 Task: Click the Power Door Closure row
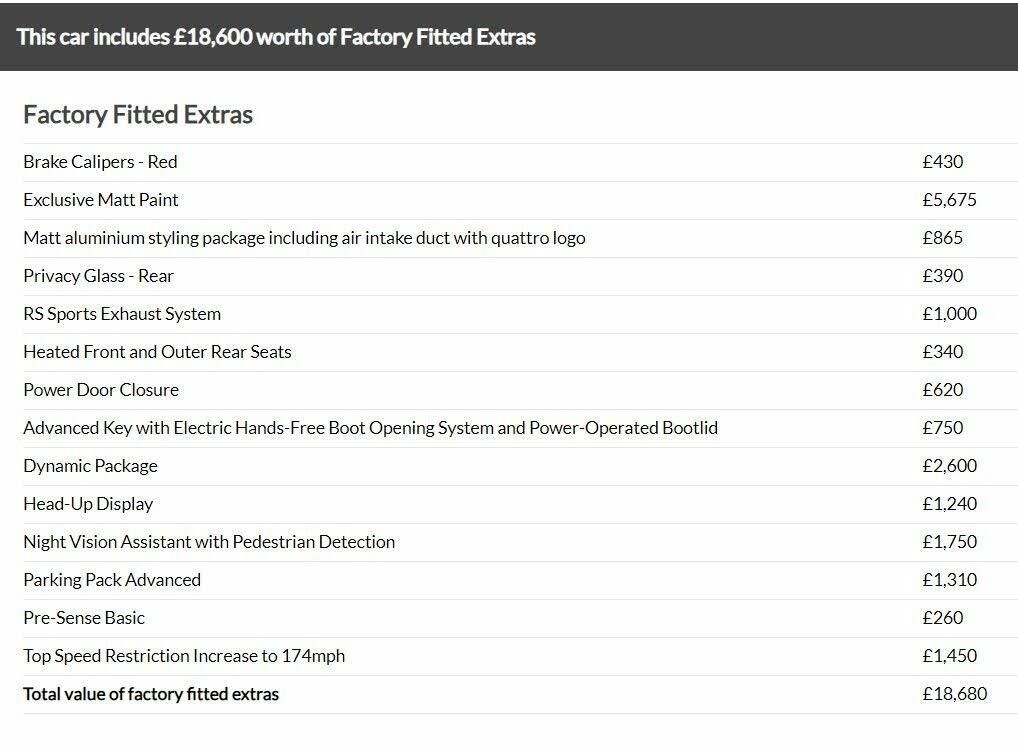pyautogui.click(x=521, y=390)
